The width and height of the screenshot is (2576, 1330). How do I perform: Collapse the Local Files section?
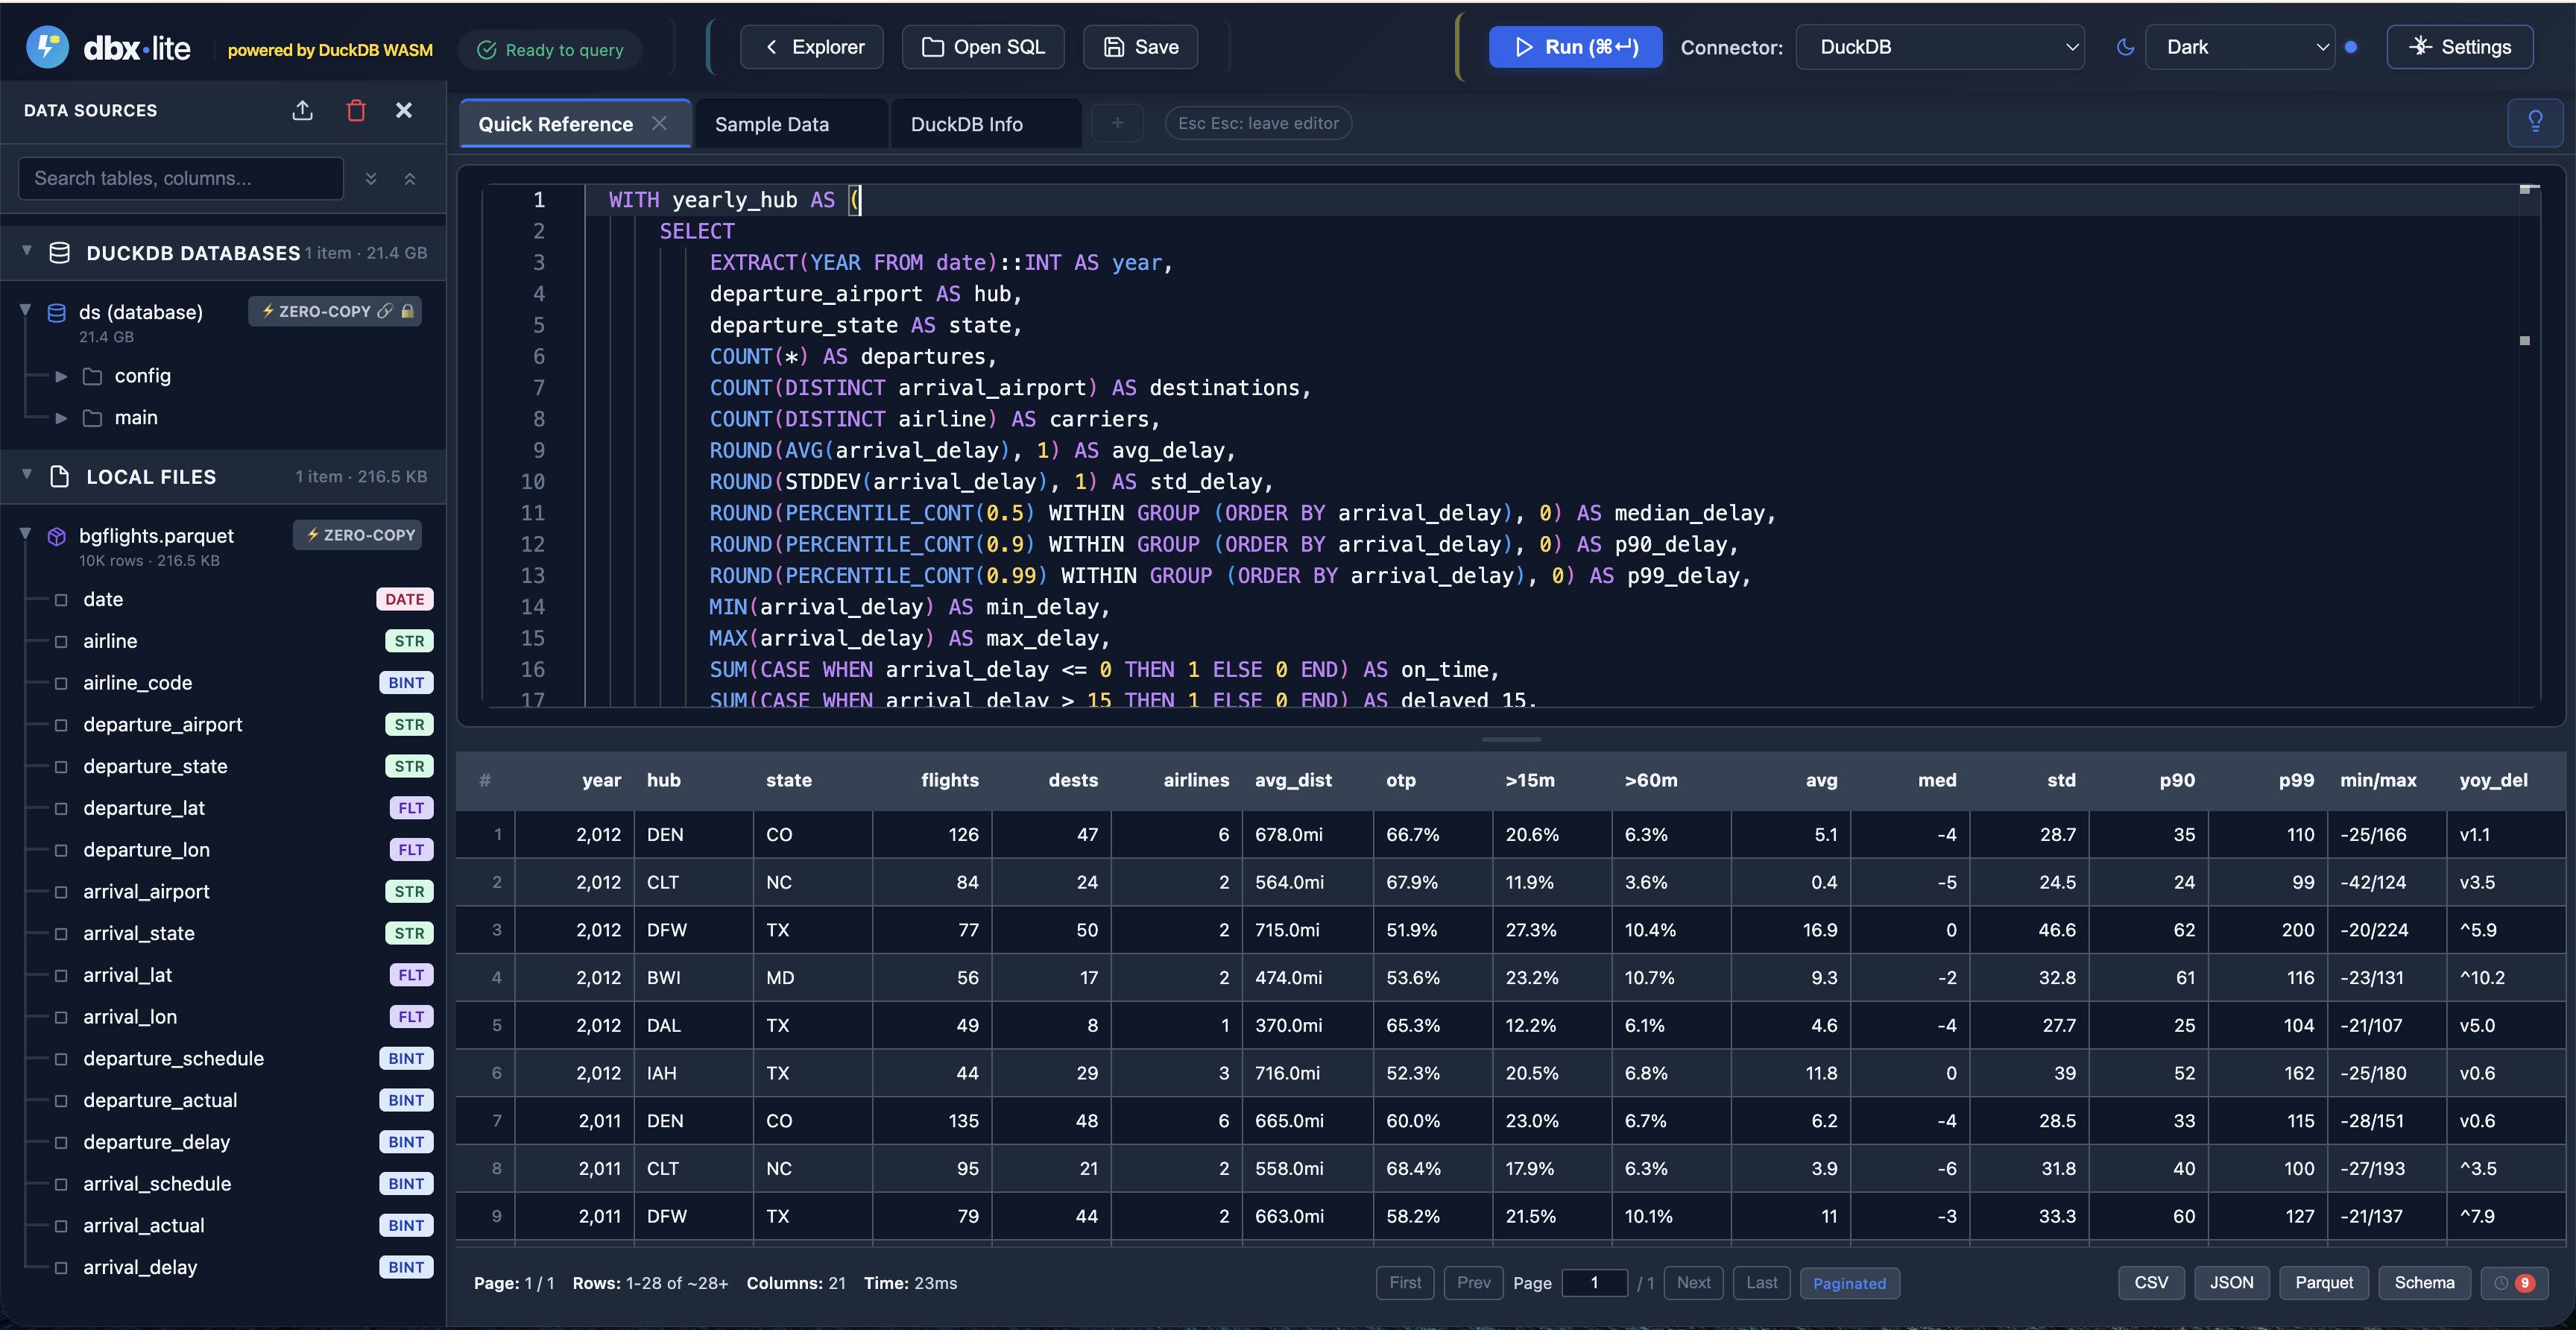click(27, 475)
